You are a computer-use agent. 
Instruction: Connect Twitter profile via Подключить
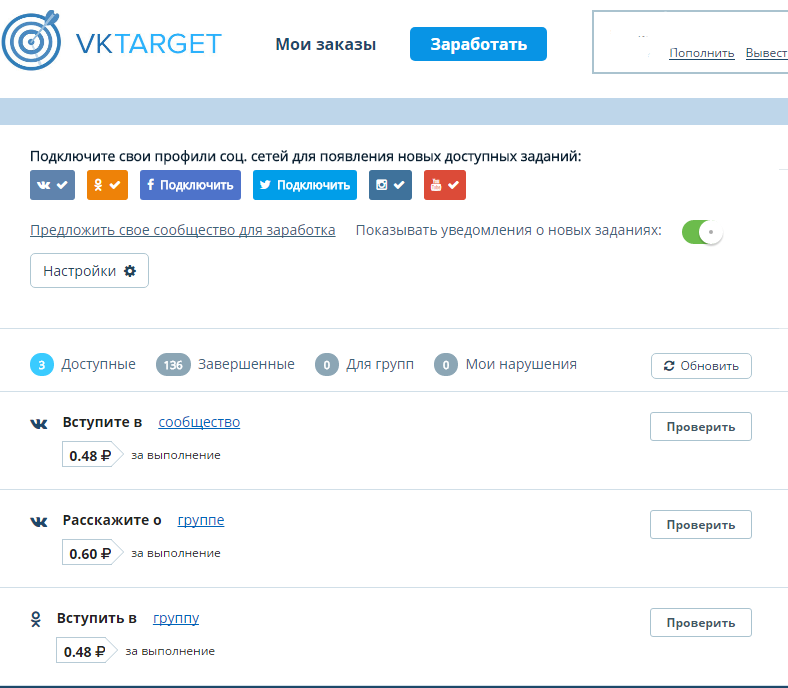point(305,185)
